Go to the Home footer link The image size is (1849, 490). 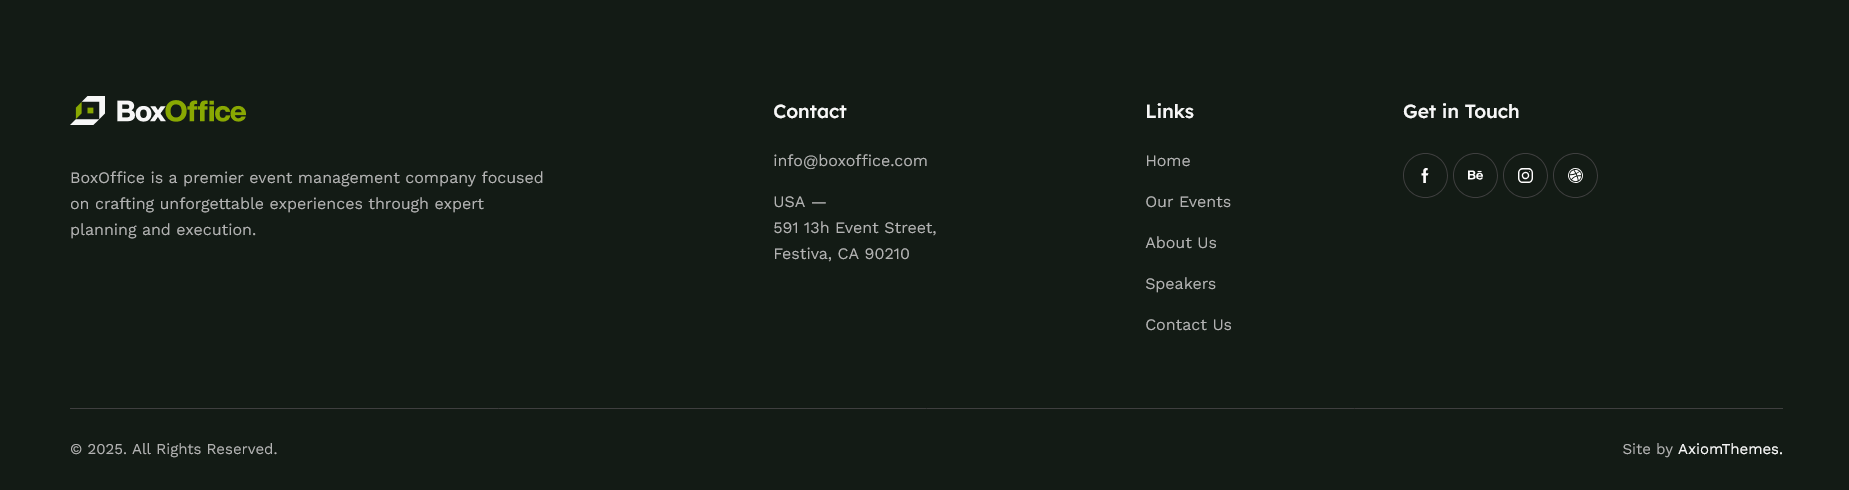tap(1168, 161)
